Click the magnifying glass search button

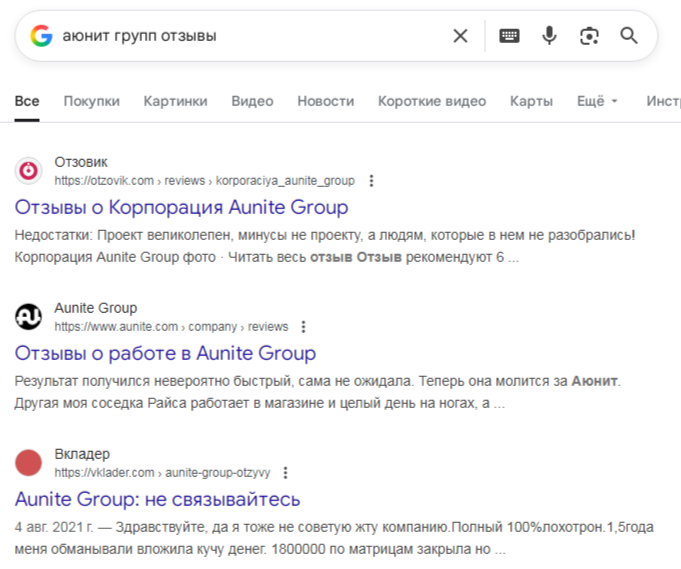pyautogui.click(x=629, y=36)
